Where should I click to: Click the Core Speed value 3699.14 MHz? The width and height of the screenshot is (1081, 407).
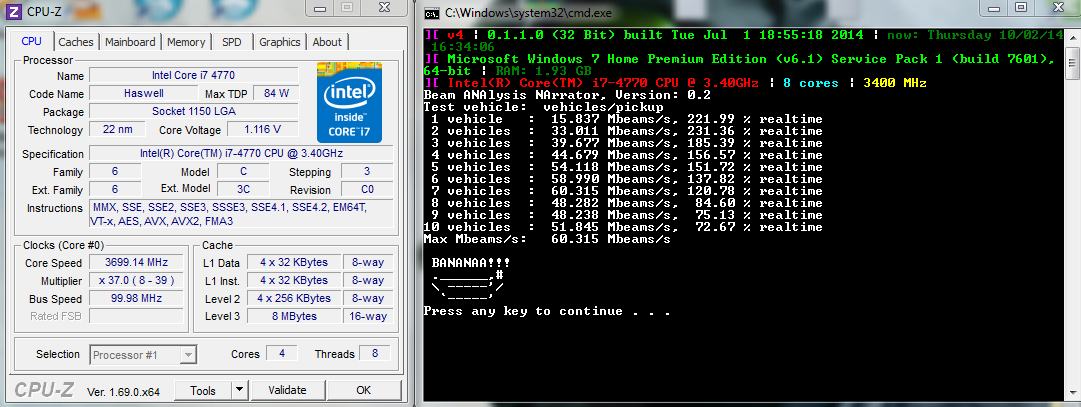tap(136, 263)
